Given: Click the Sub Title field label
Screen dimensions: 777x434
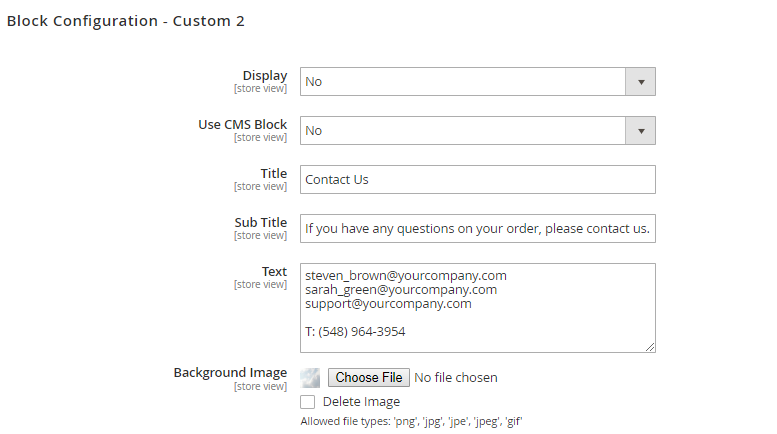Looking at the screenshot, I should pyautogui.click(x=260, y=223).
